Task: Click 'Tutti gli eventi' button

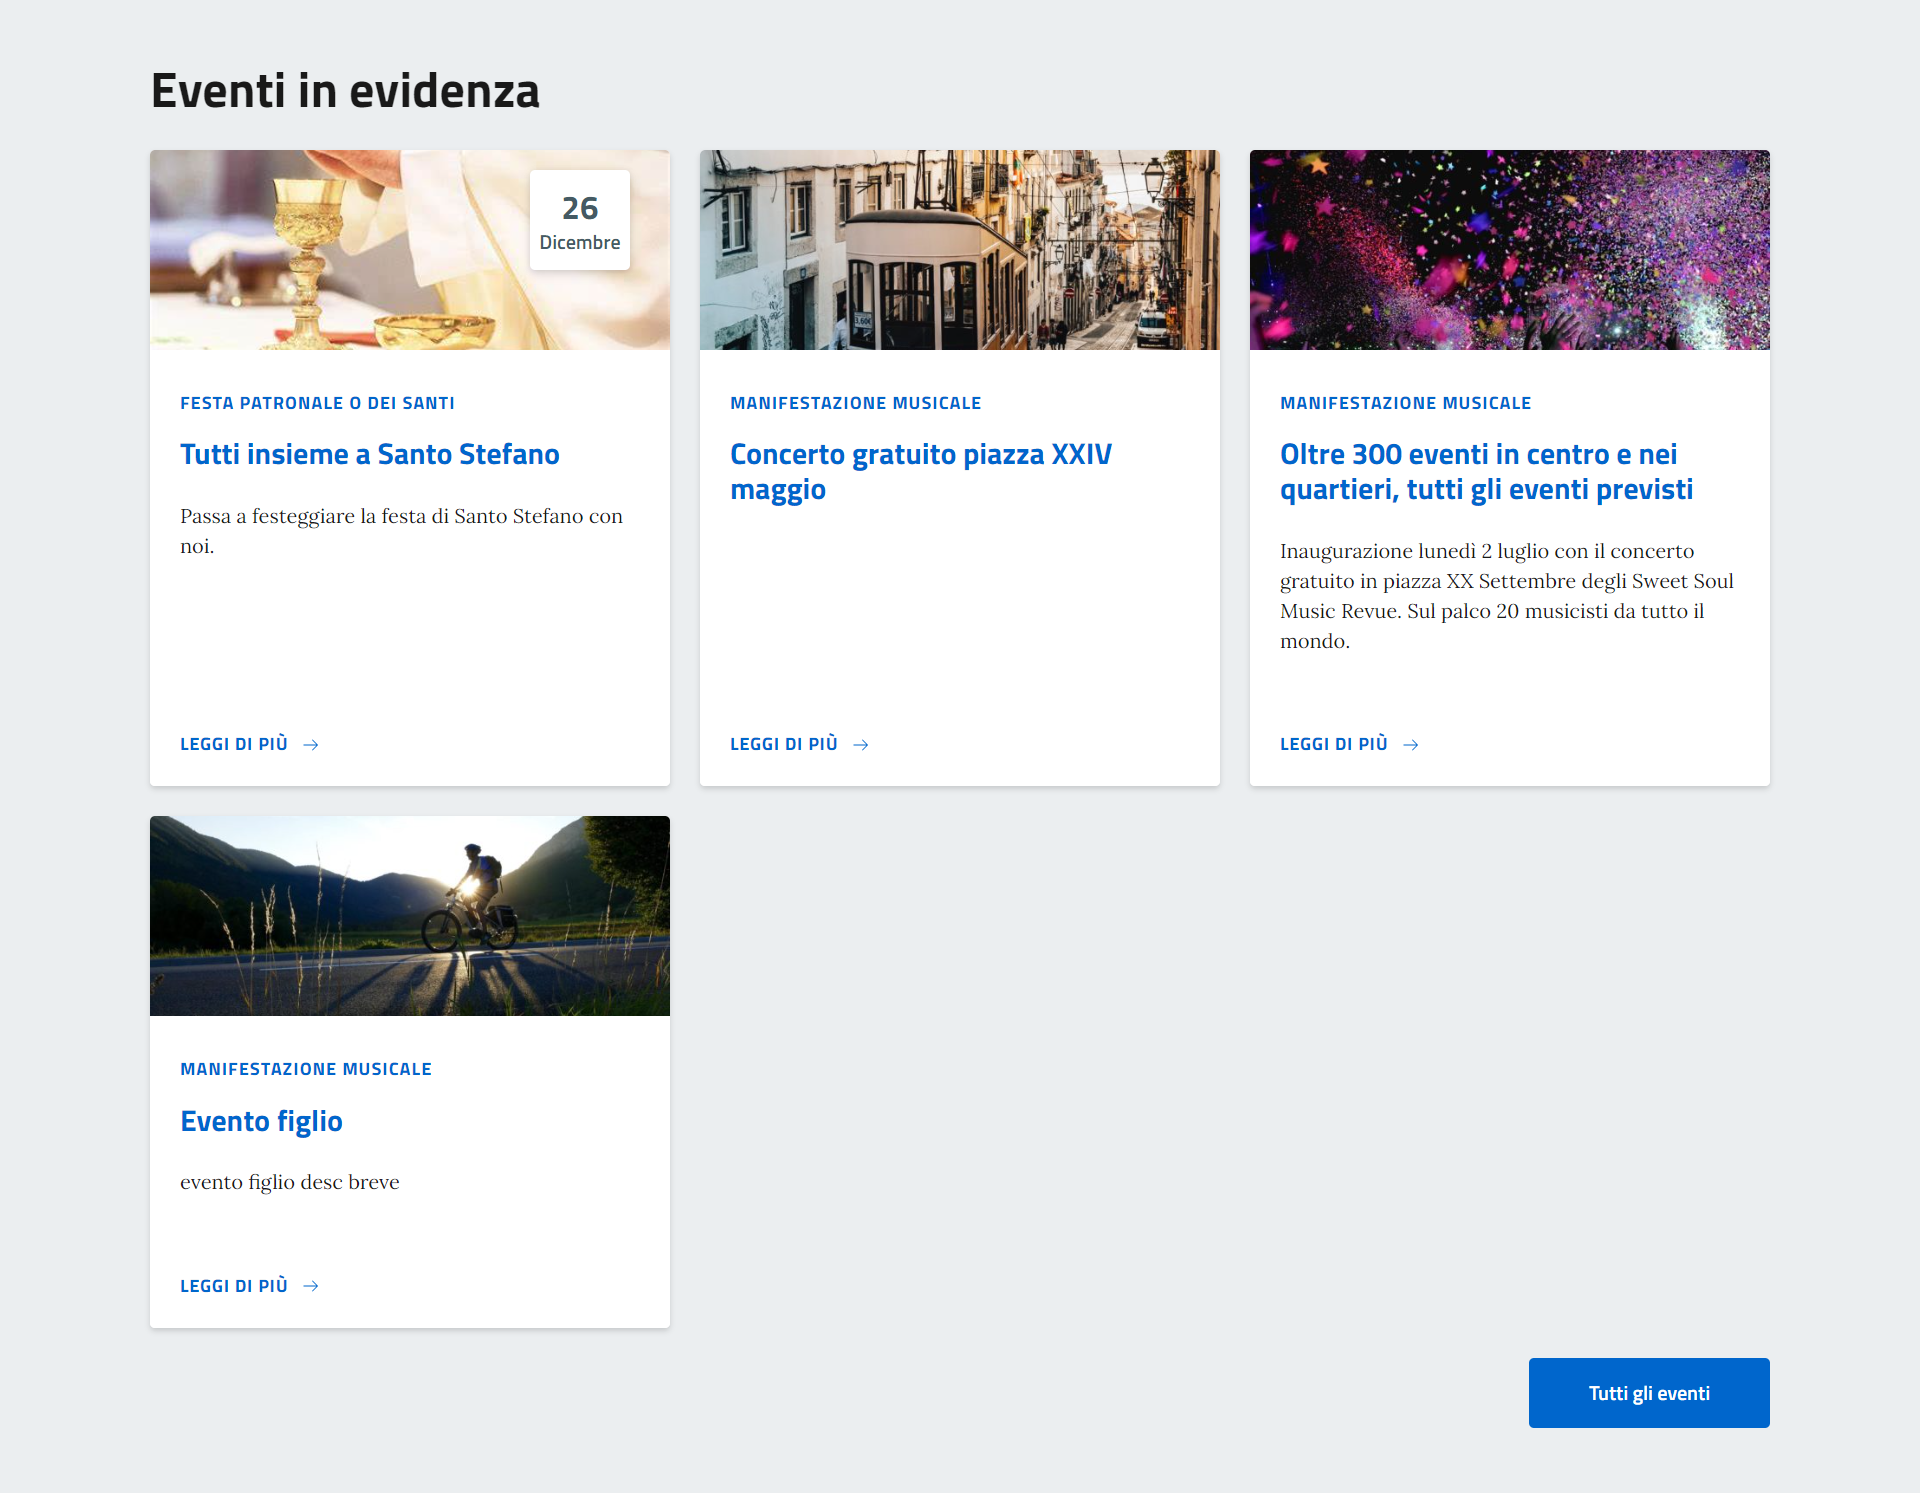Action: click(1648, 1393)
